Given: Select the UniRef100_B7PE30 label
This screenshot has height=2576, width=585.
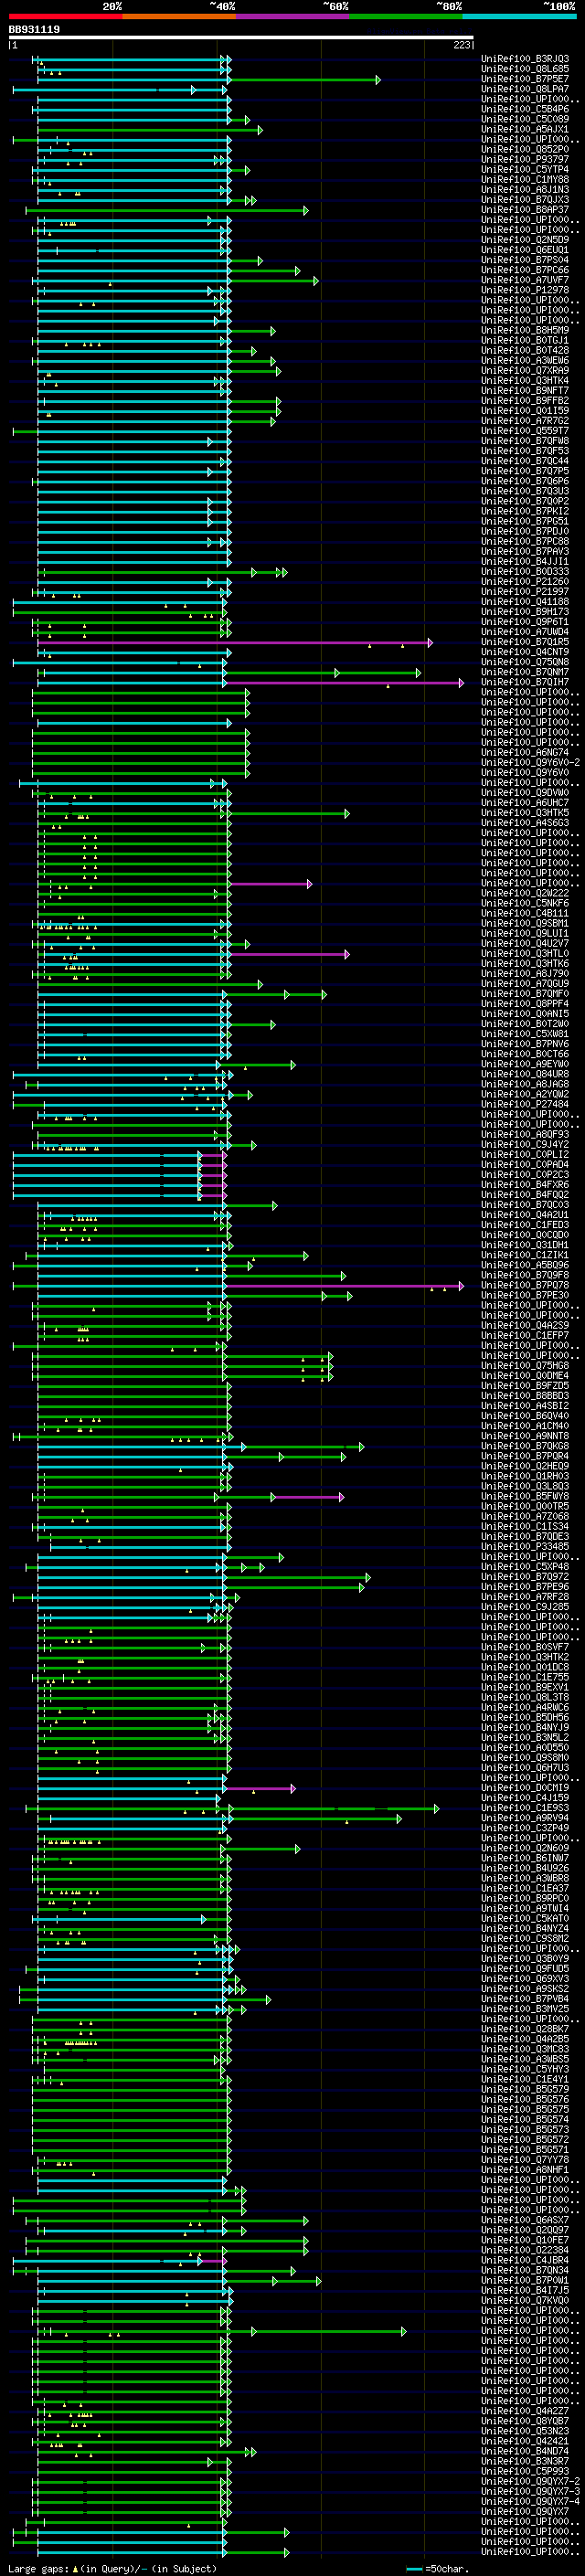Looking at the screenshot, I should [x=525, y=1295].
